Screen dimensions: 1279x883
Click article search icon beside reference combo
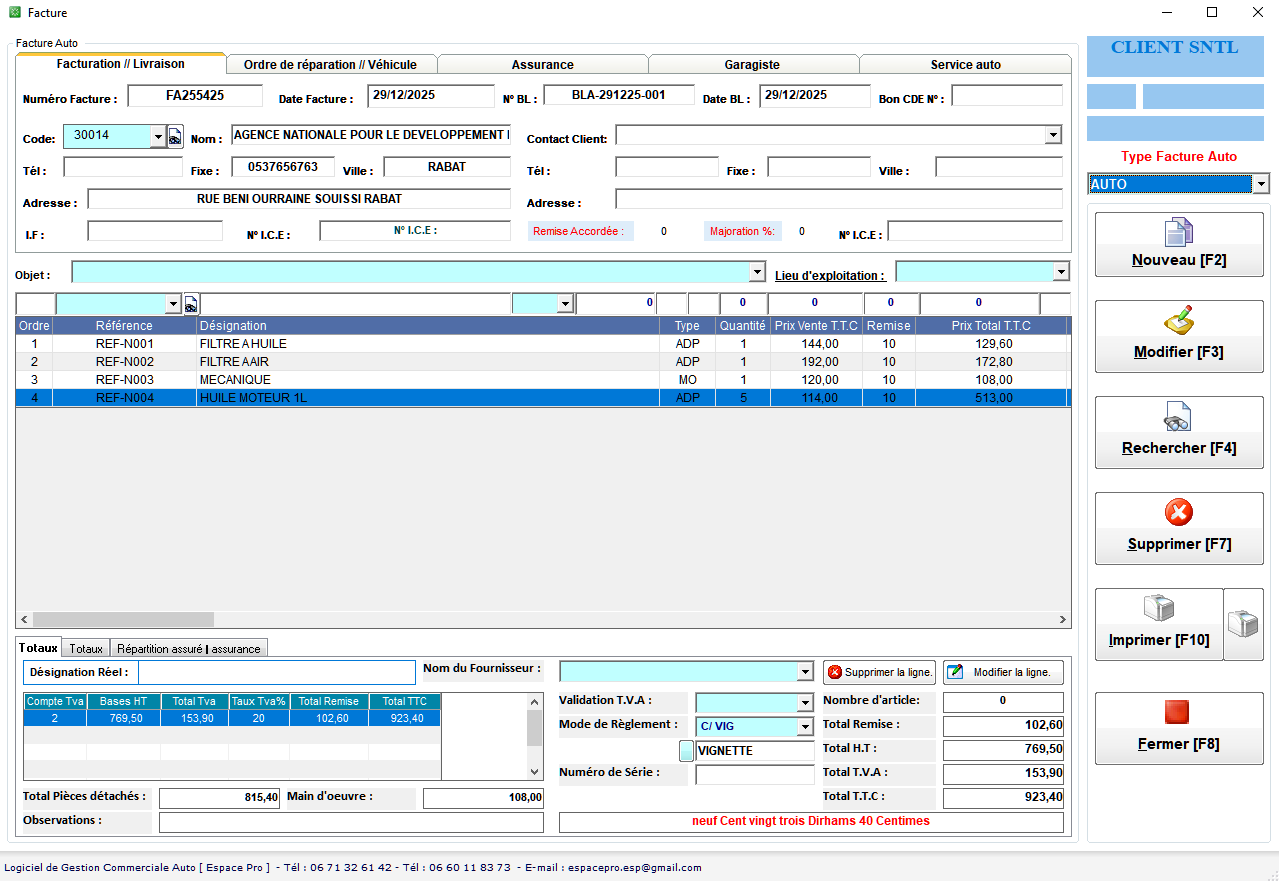[191, 304]
